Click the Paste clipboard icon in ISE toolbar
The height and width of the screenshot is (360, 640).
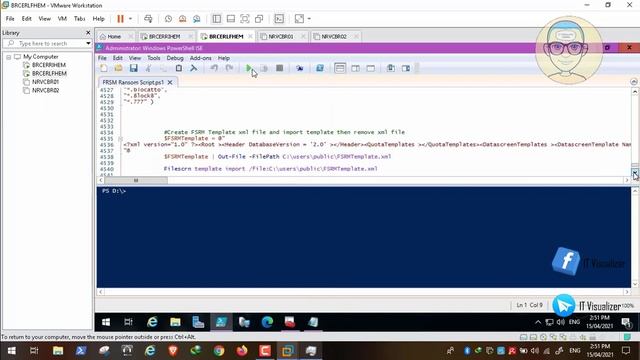point(178,68)
